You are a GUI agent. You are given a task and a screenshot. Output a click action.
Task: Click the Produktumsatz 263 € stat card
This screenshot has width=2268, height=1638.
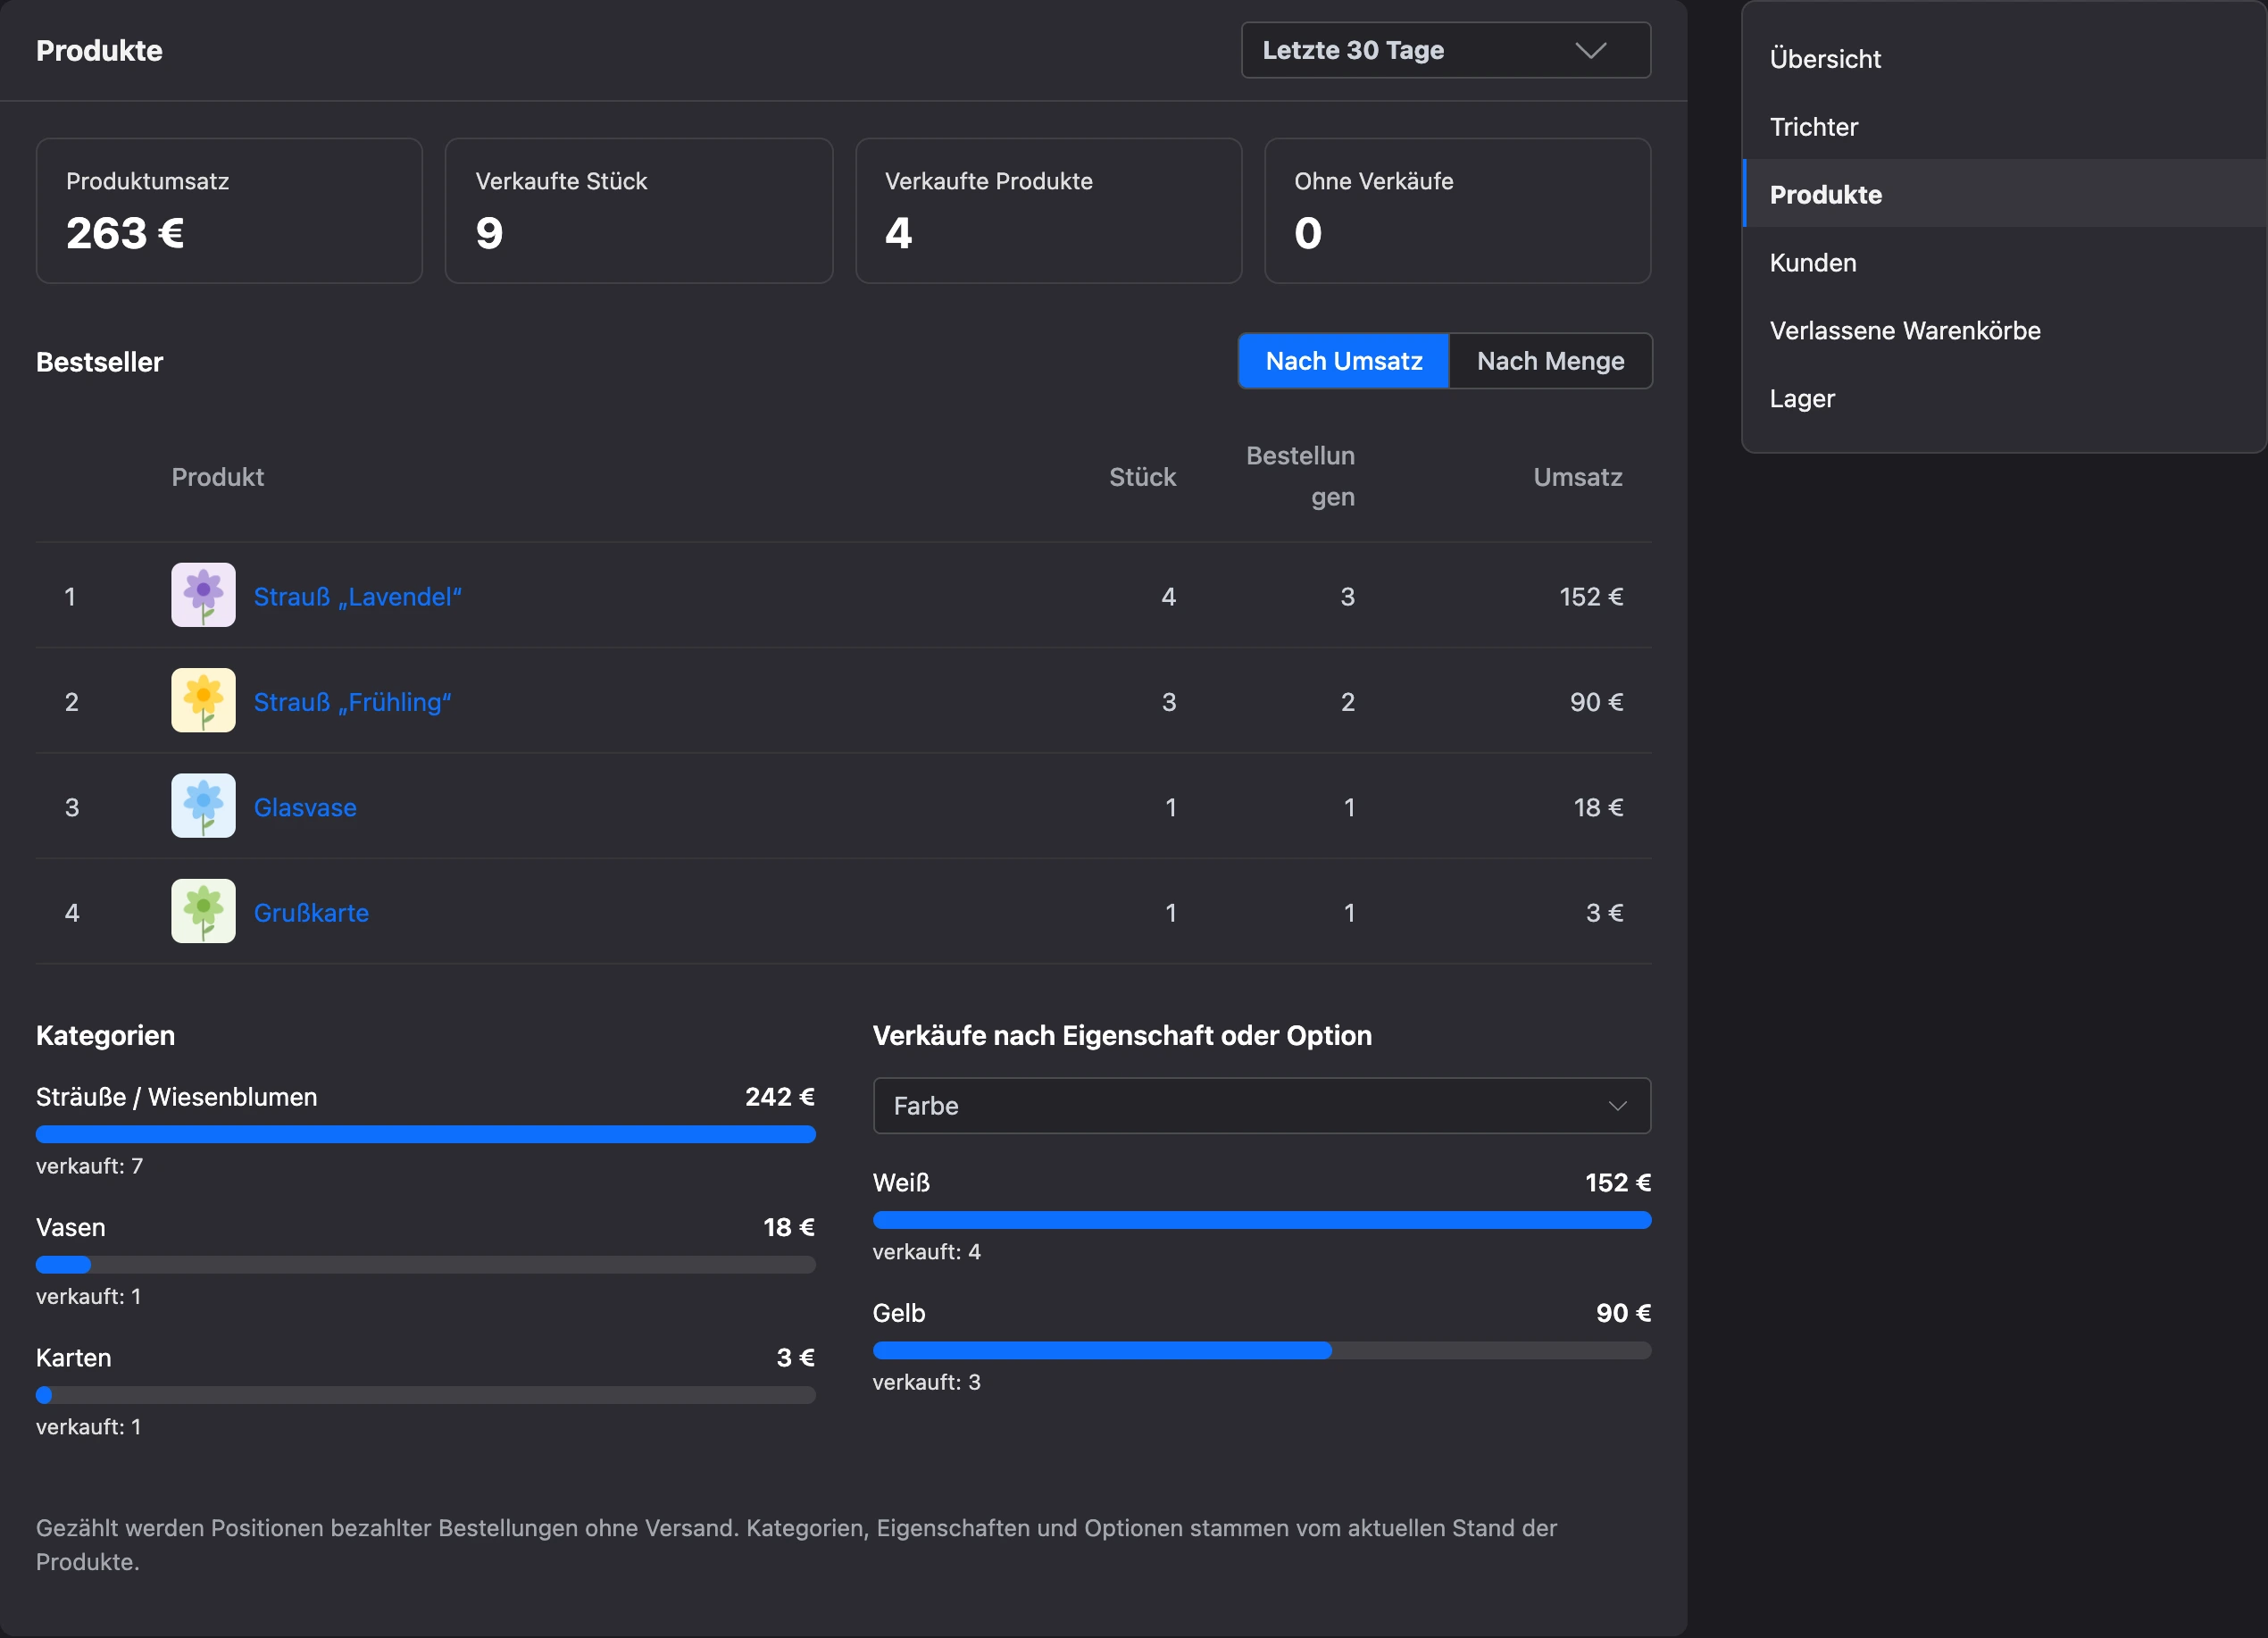coord(229,211)
